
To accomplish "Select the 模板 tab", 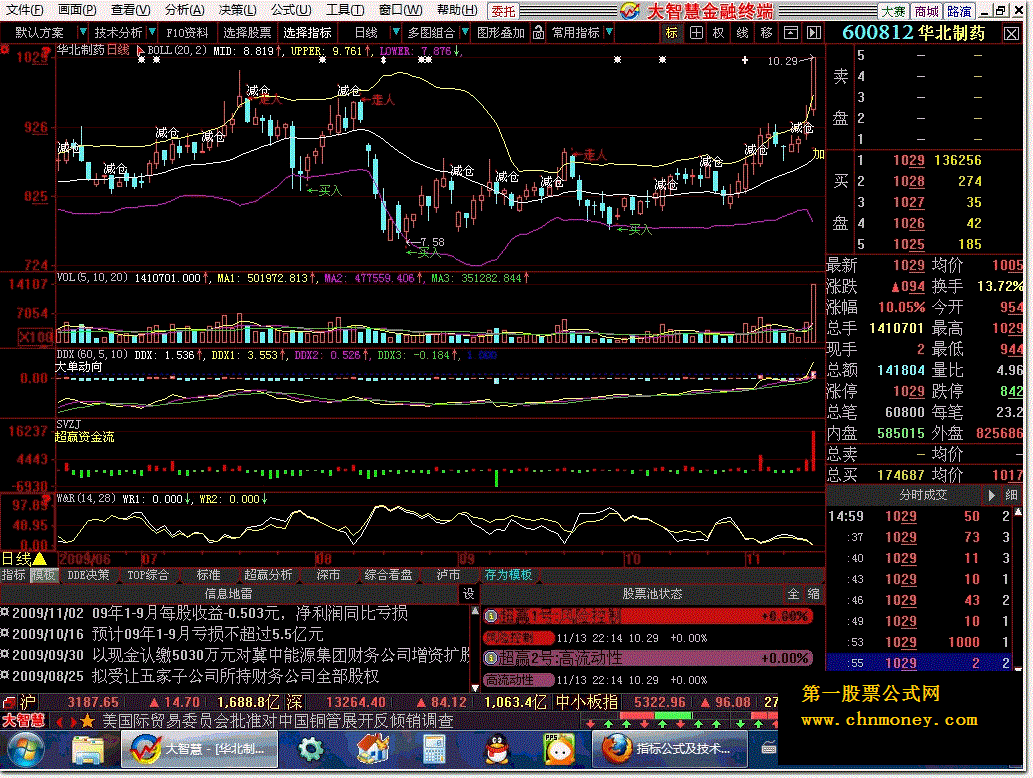I will point(43,575).
